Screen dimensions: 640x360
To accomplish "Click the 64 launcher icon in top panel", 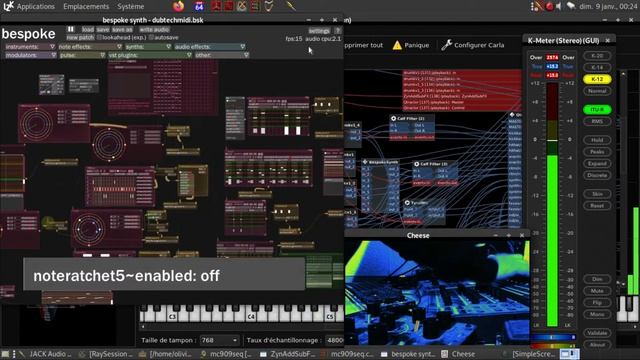I will [199, 6].
